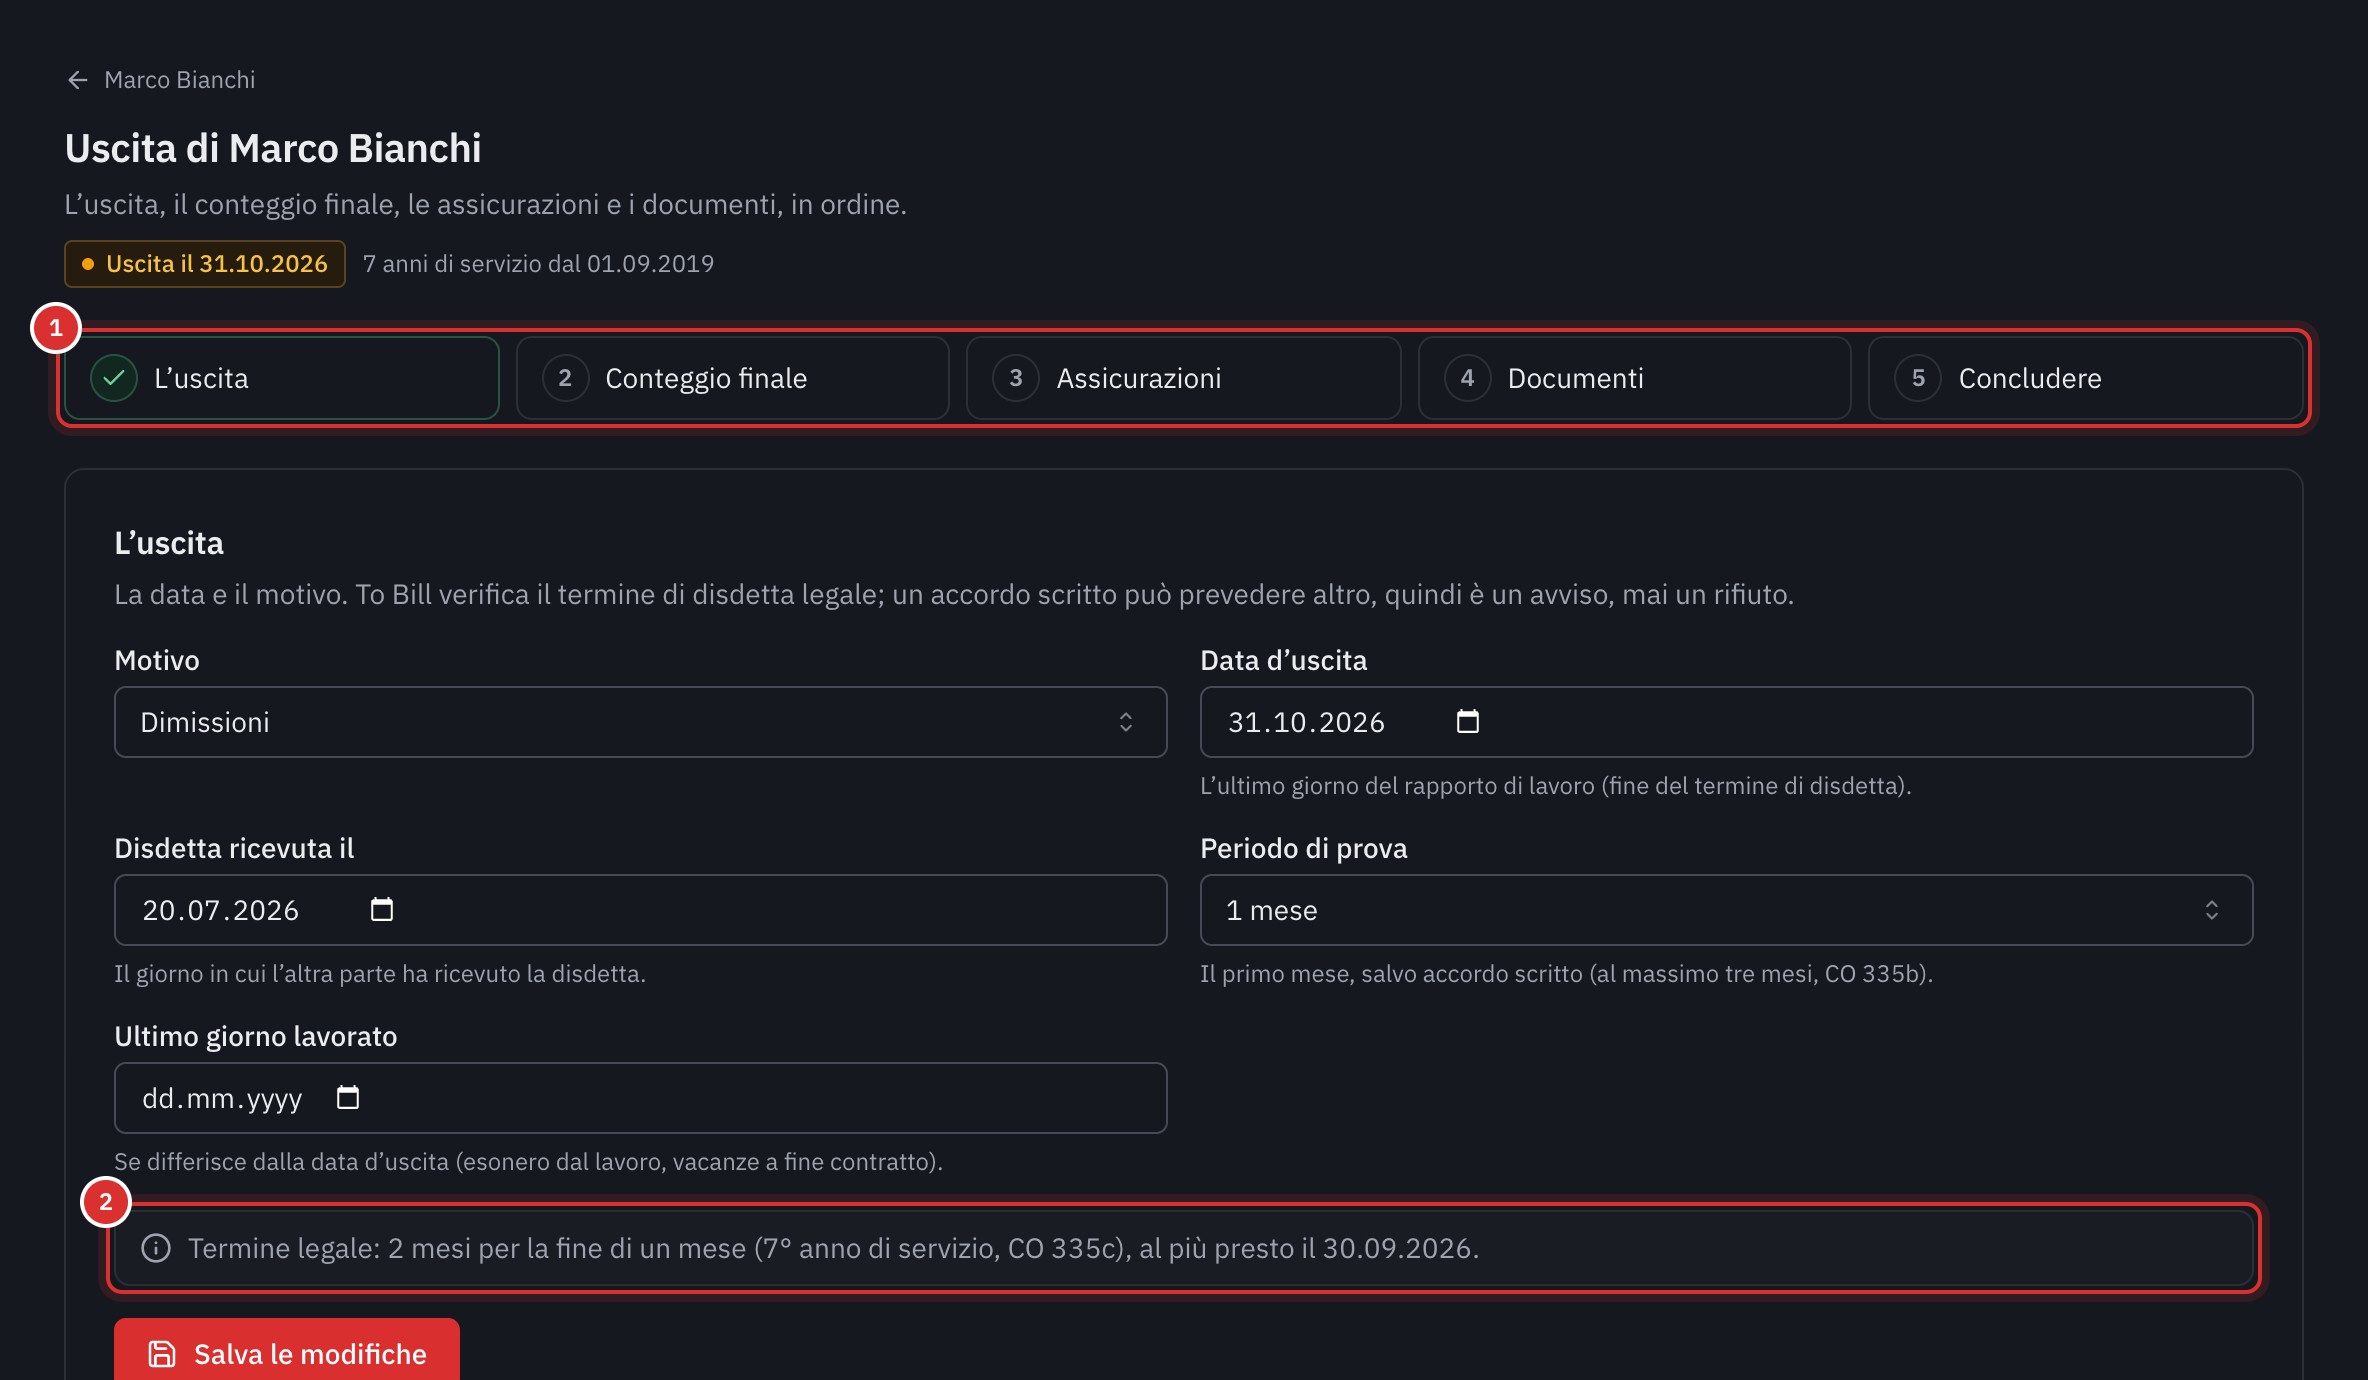Open calendar picker for Data d'uscita
The width and height of the screenshot is (2368, 1380).
(1467, 721)
